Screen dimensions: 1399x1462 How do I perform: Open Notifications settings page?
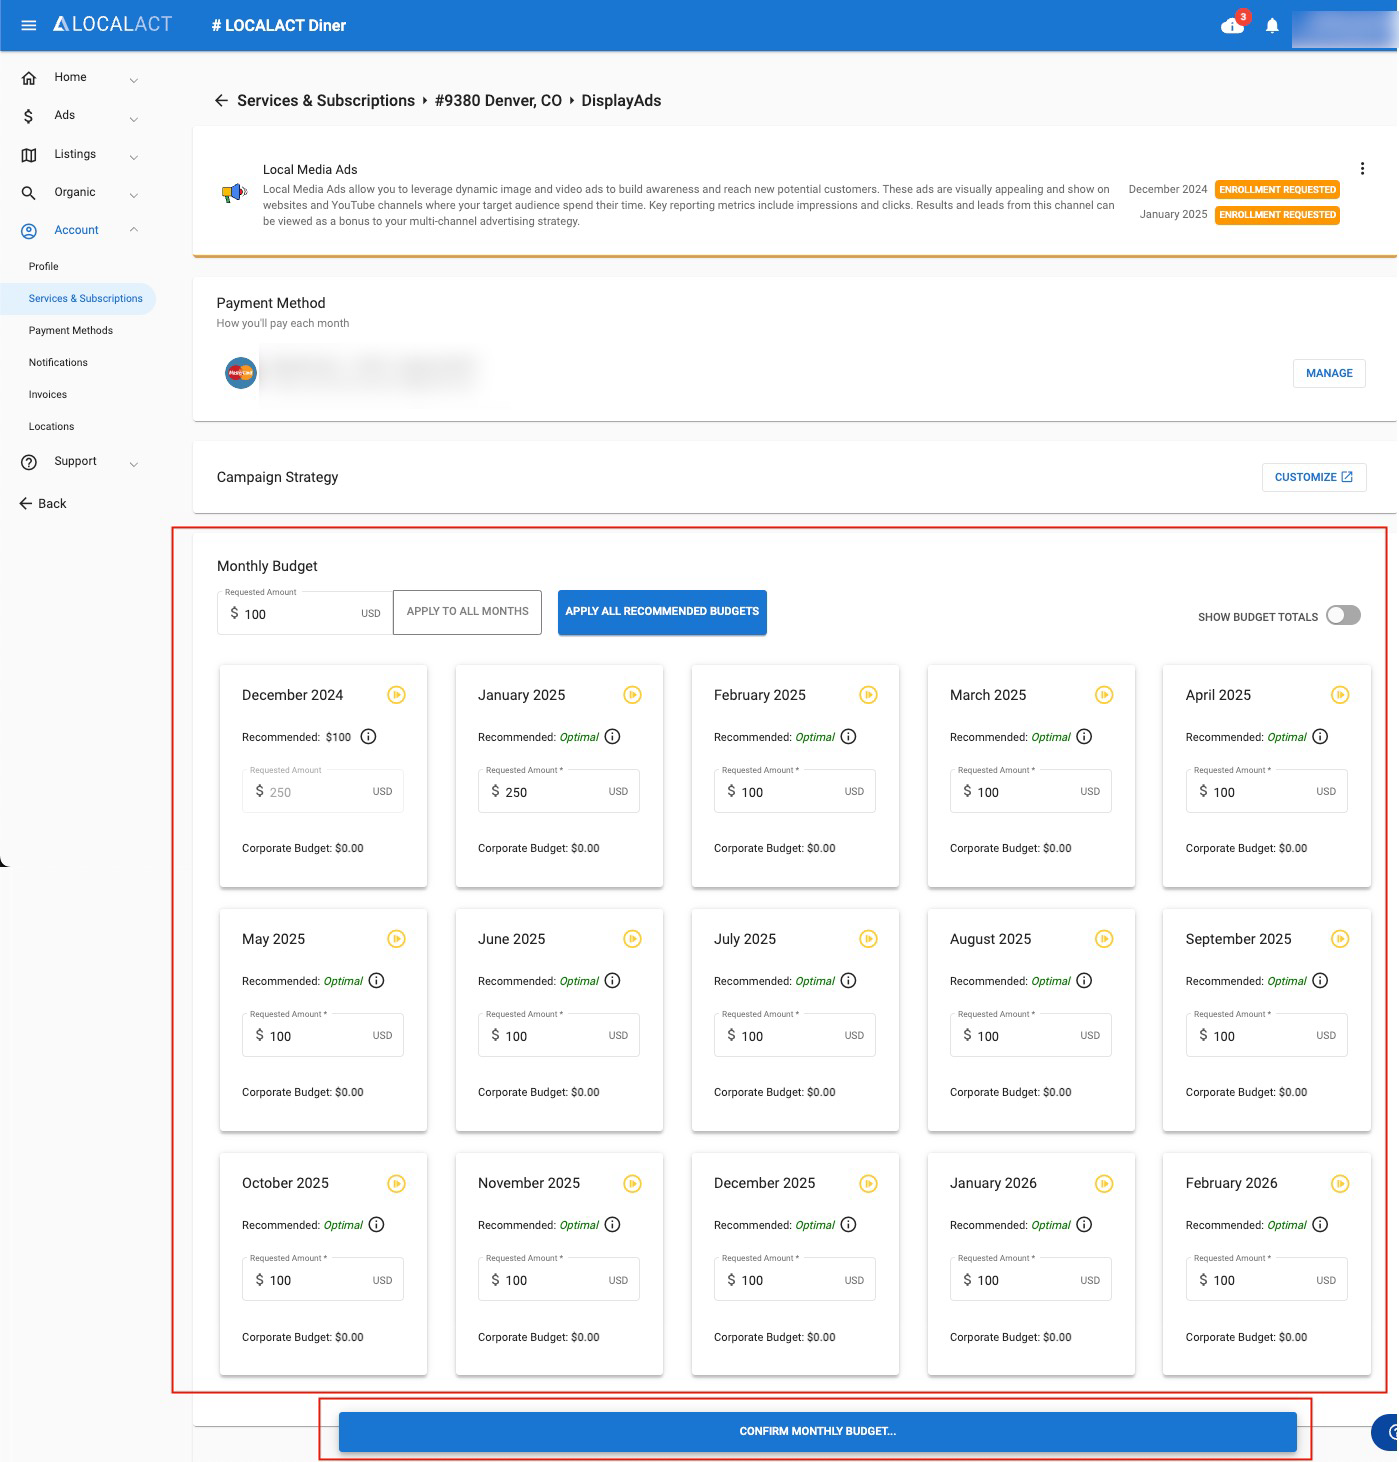click(x=58, y=362)
